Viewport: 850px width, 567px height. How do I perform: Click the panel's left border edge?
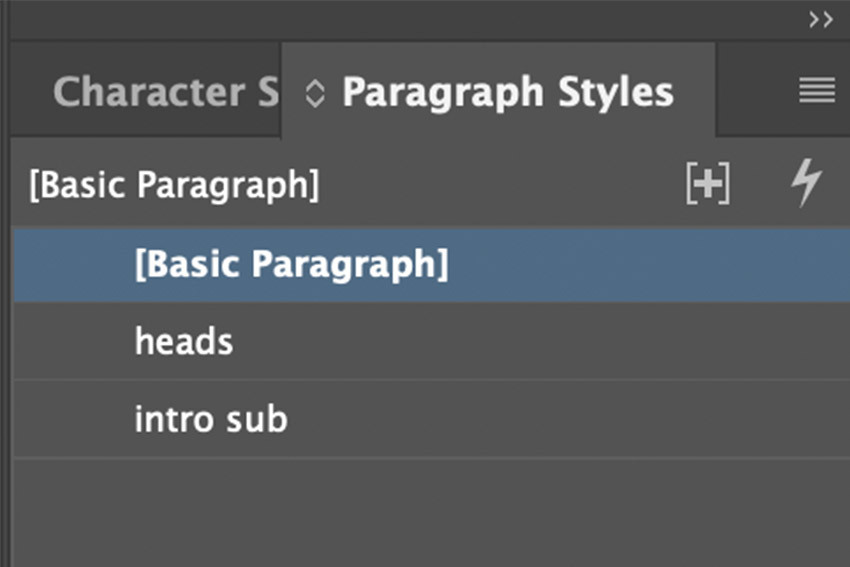(x=6, y=300)
